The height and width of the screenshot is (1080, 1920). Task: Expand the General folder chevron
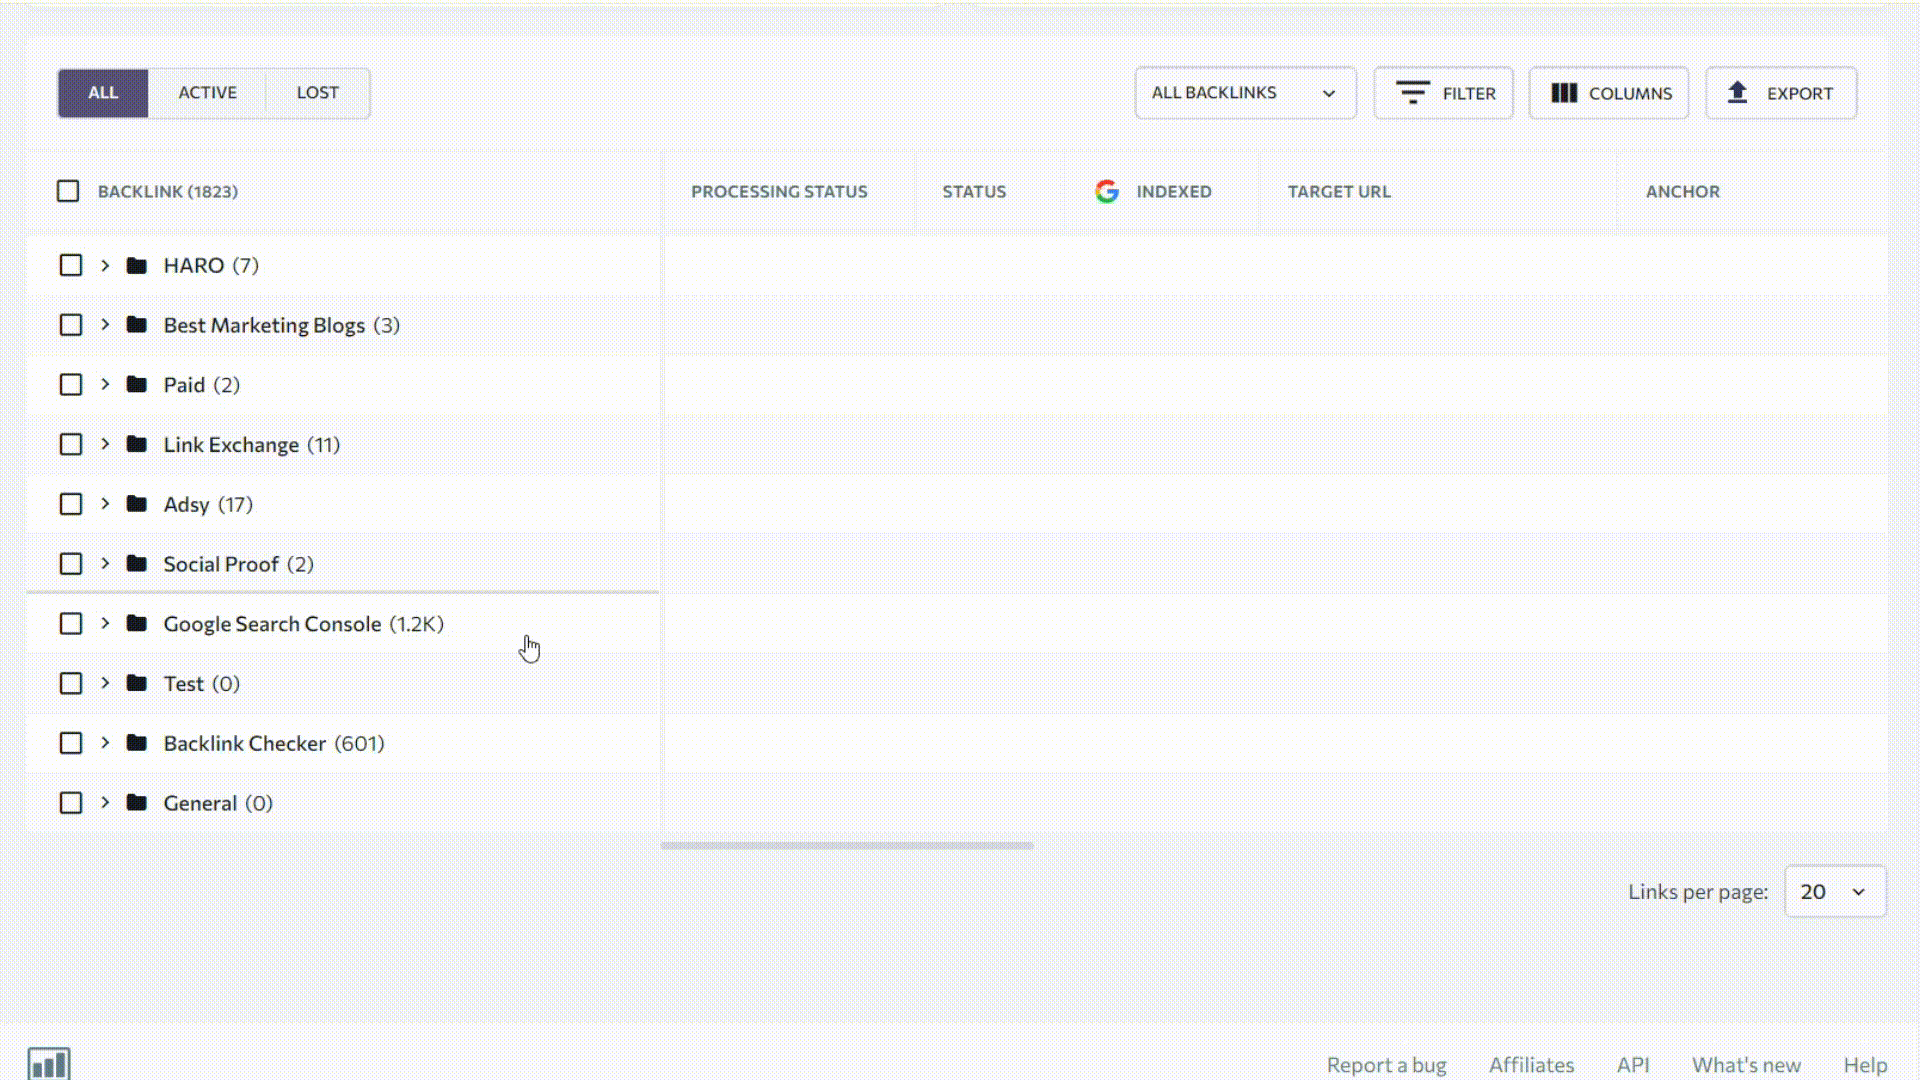(x=105, y=803)
